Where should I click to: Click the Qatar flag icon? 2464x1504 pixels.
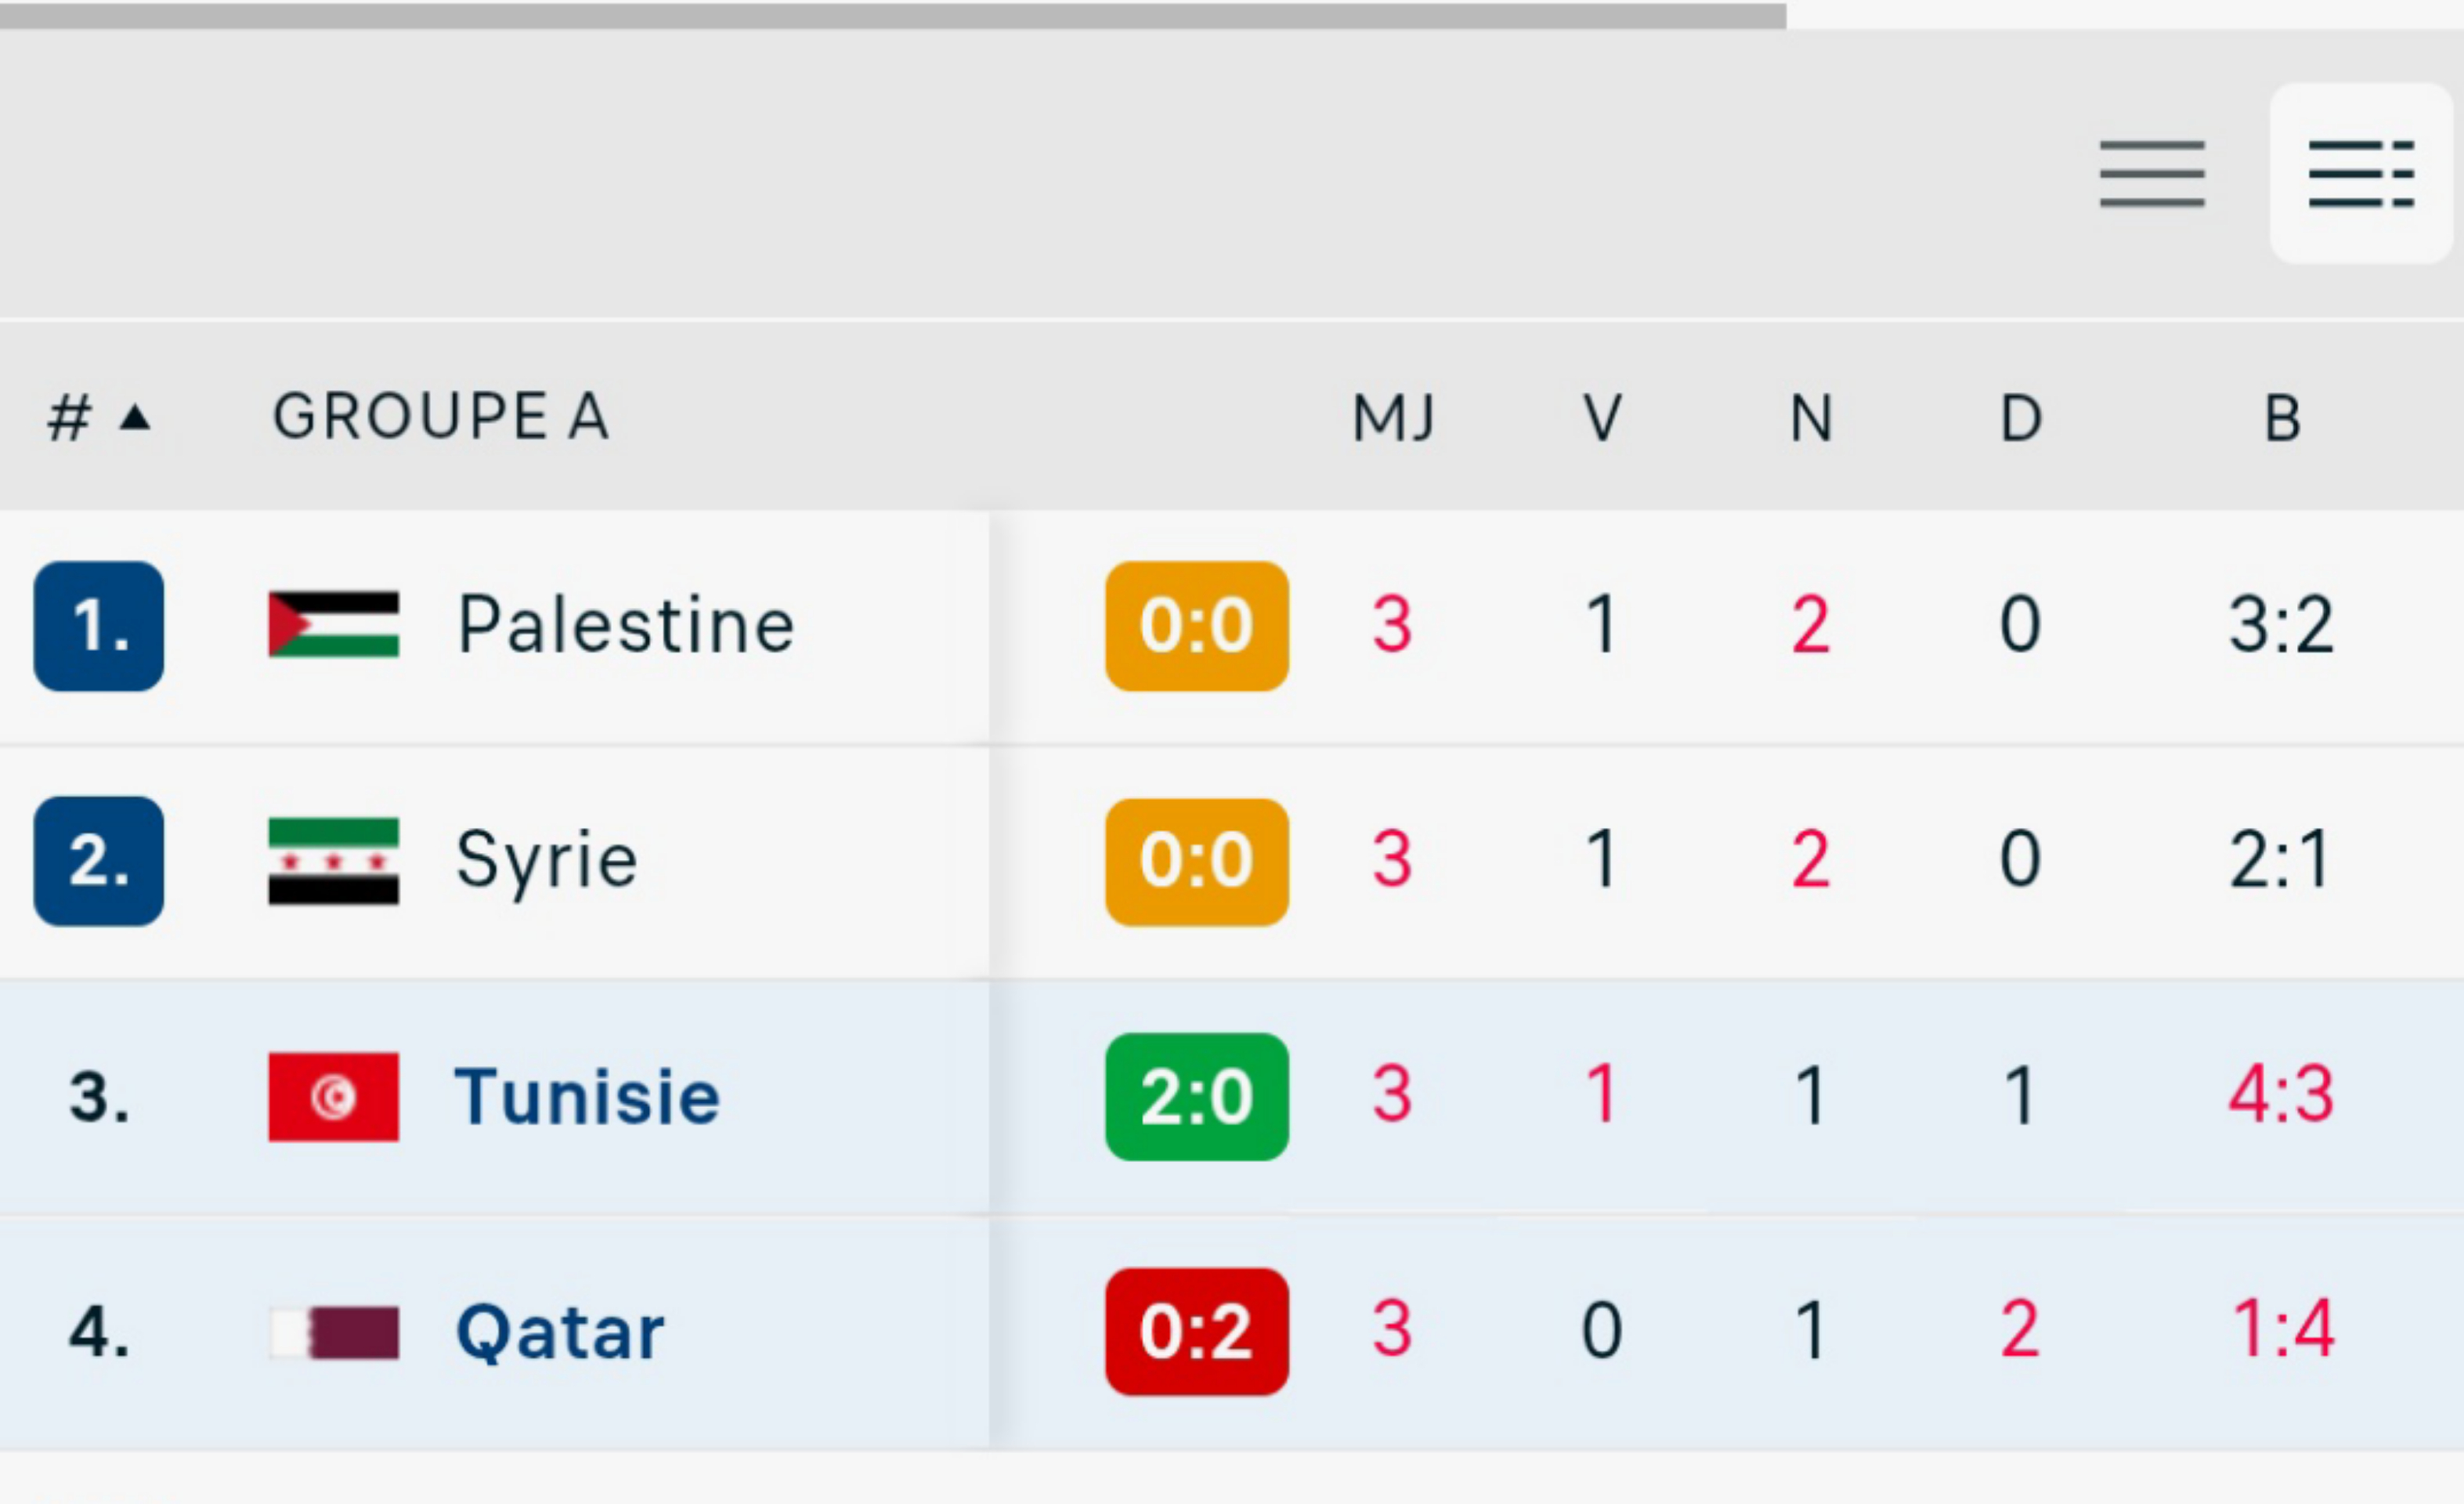333,1333
